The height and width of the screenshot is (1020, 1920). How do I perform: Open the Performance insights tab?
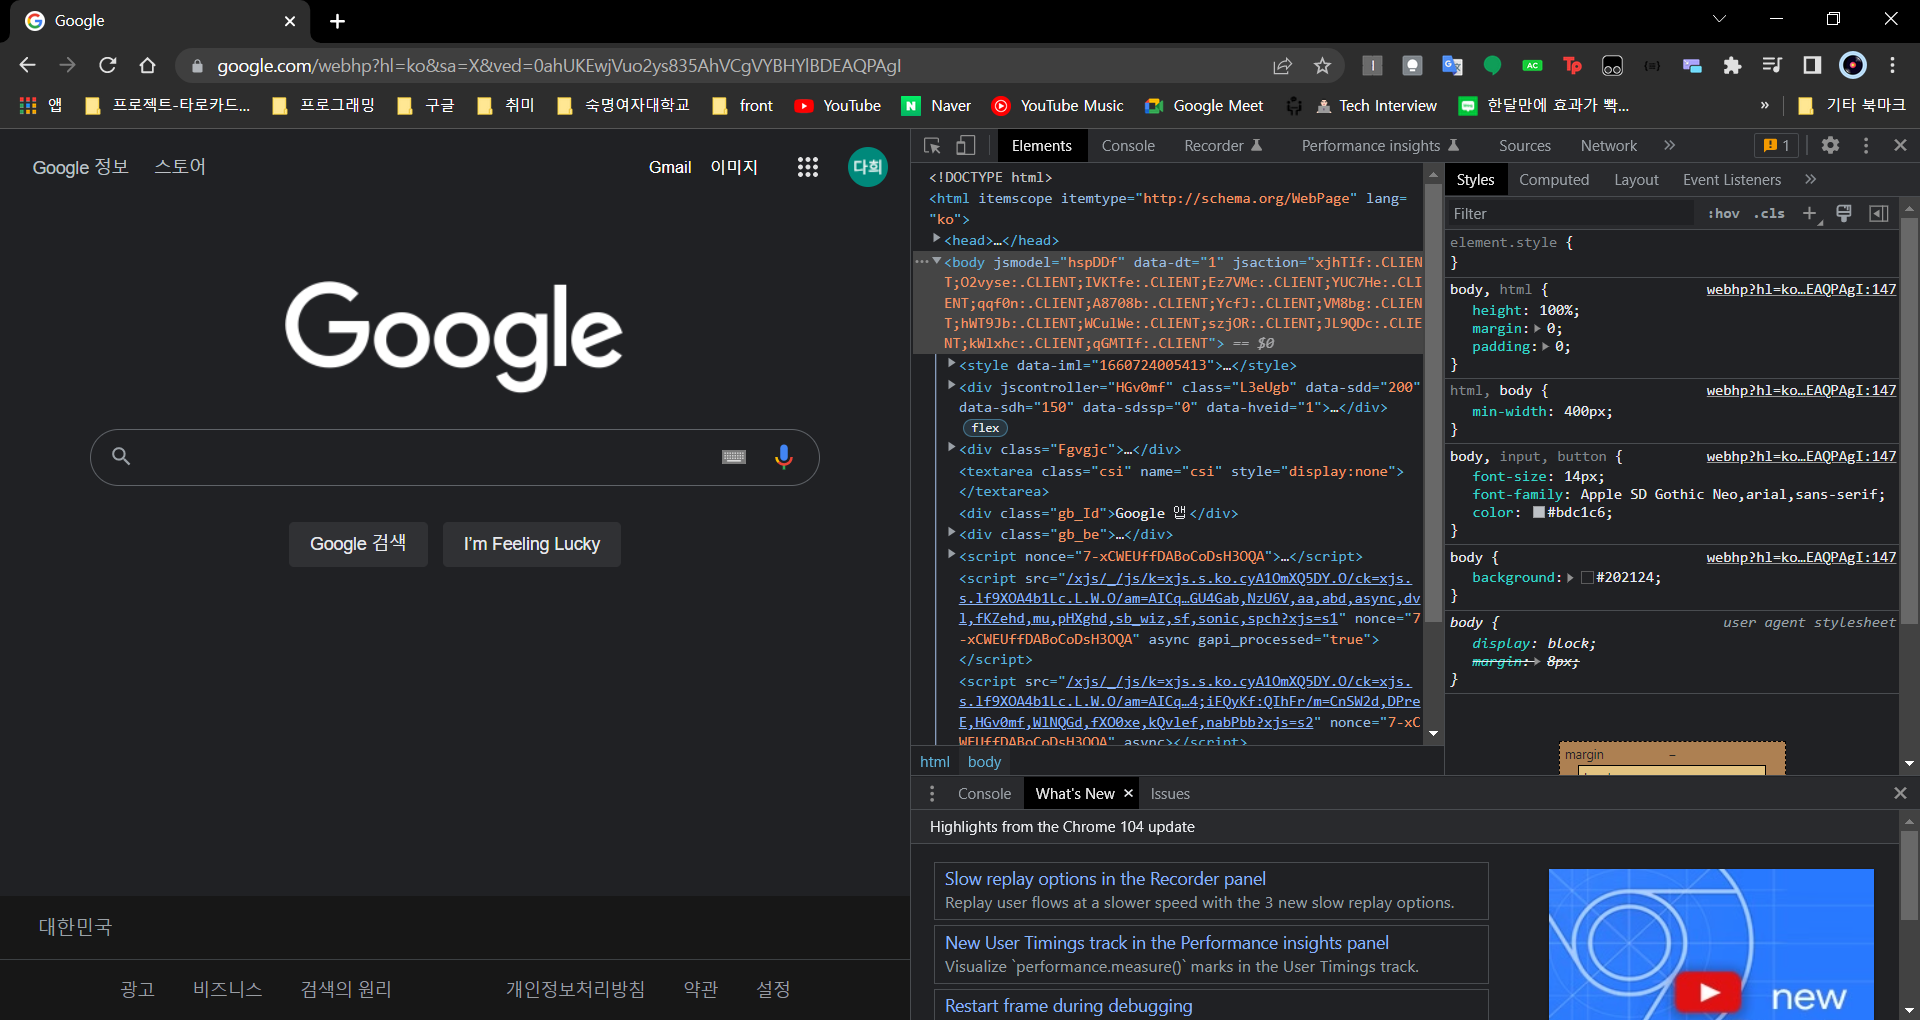pos(1380,146)
